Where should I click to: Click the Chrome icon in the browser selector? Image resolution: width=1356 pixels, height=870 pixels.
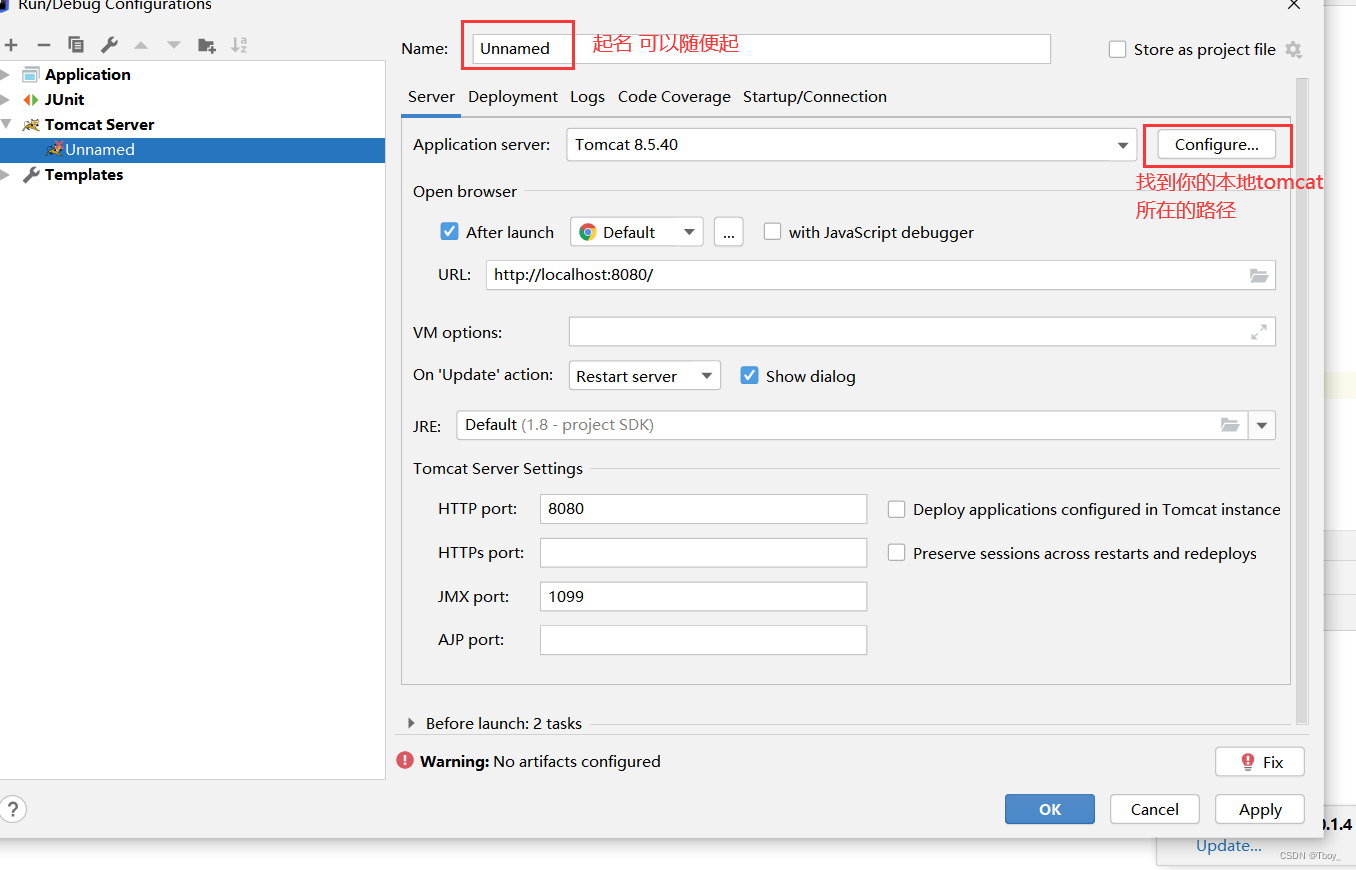pyautogui.click(x=588, y=232)
